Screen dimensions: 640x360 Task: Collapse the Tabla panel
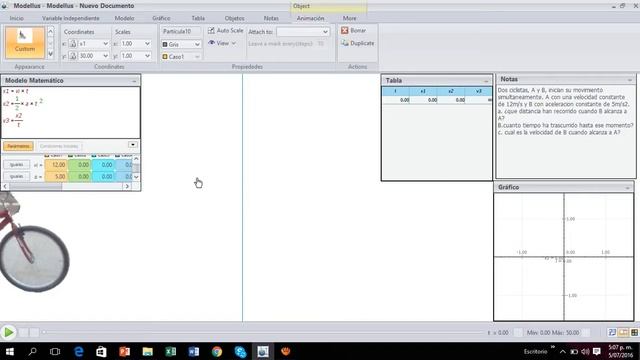point(486,81)
